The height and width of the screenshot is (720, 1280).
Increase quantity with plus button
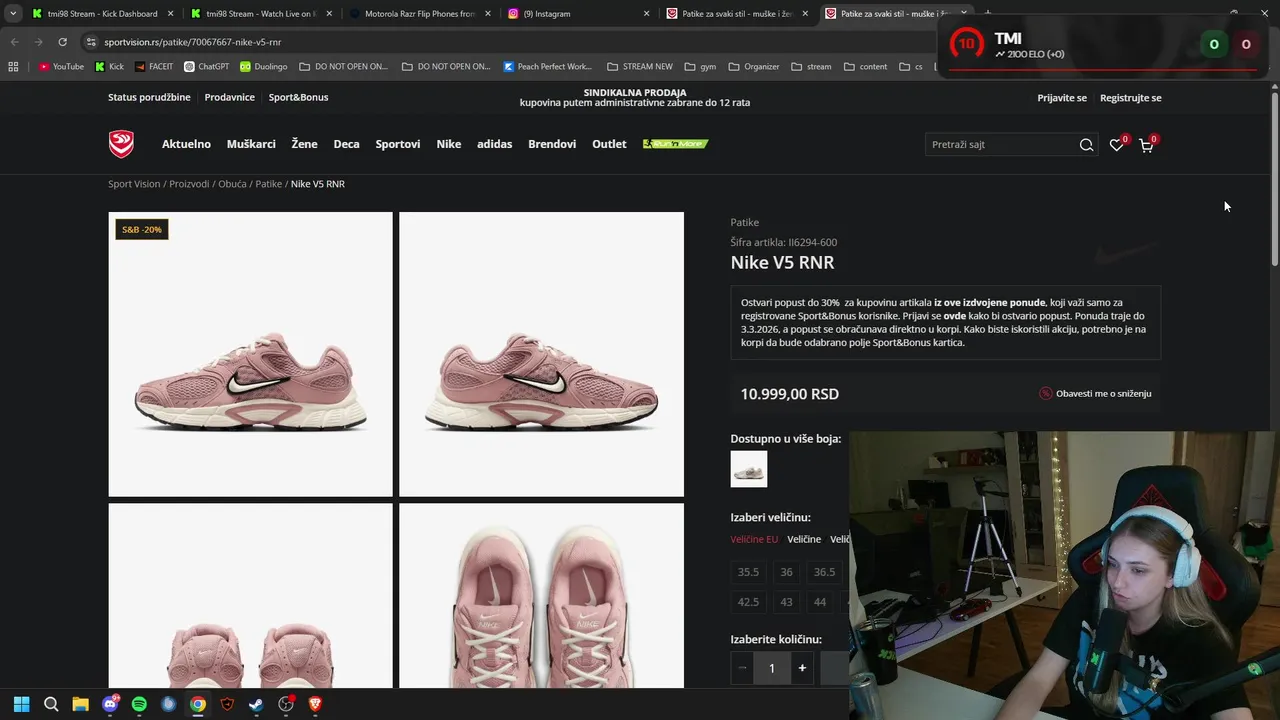(x=802, y=668)
